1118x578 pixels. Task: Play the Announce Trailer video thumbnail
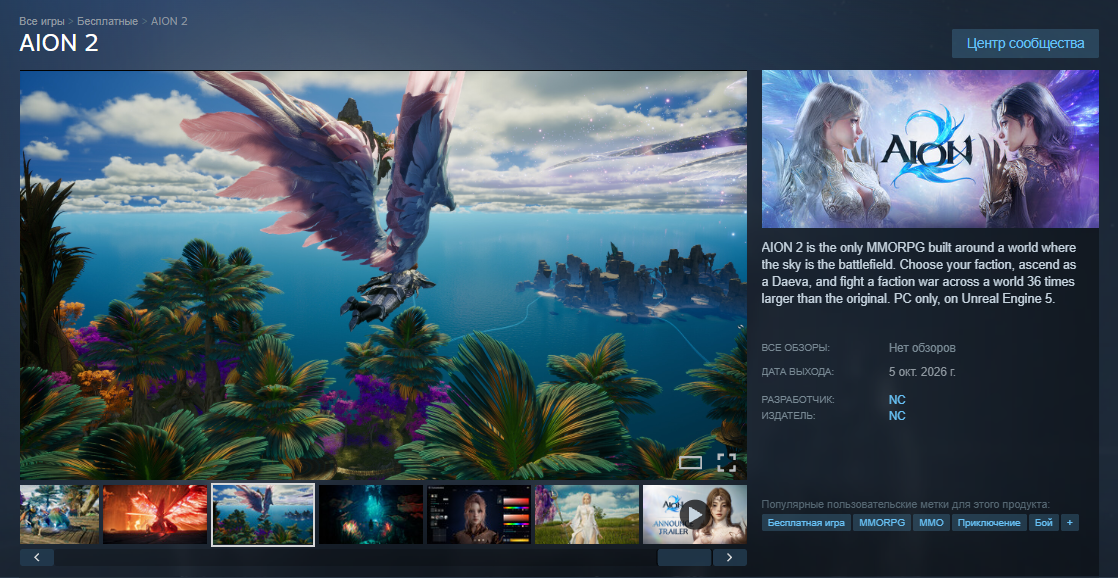[x=694, y=515]
